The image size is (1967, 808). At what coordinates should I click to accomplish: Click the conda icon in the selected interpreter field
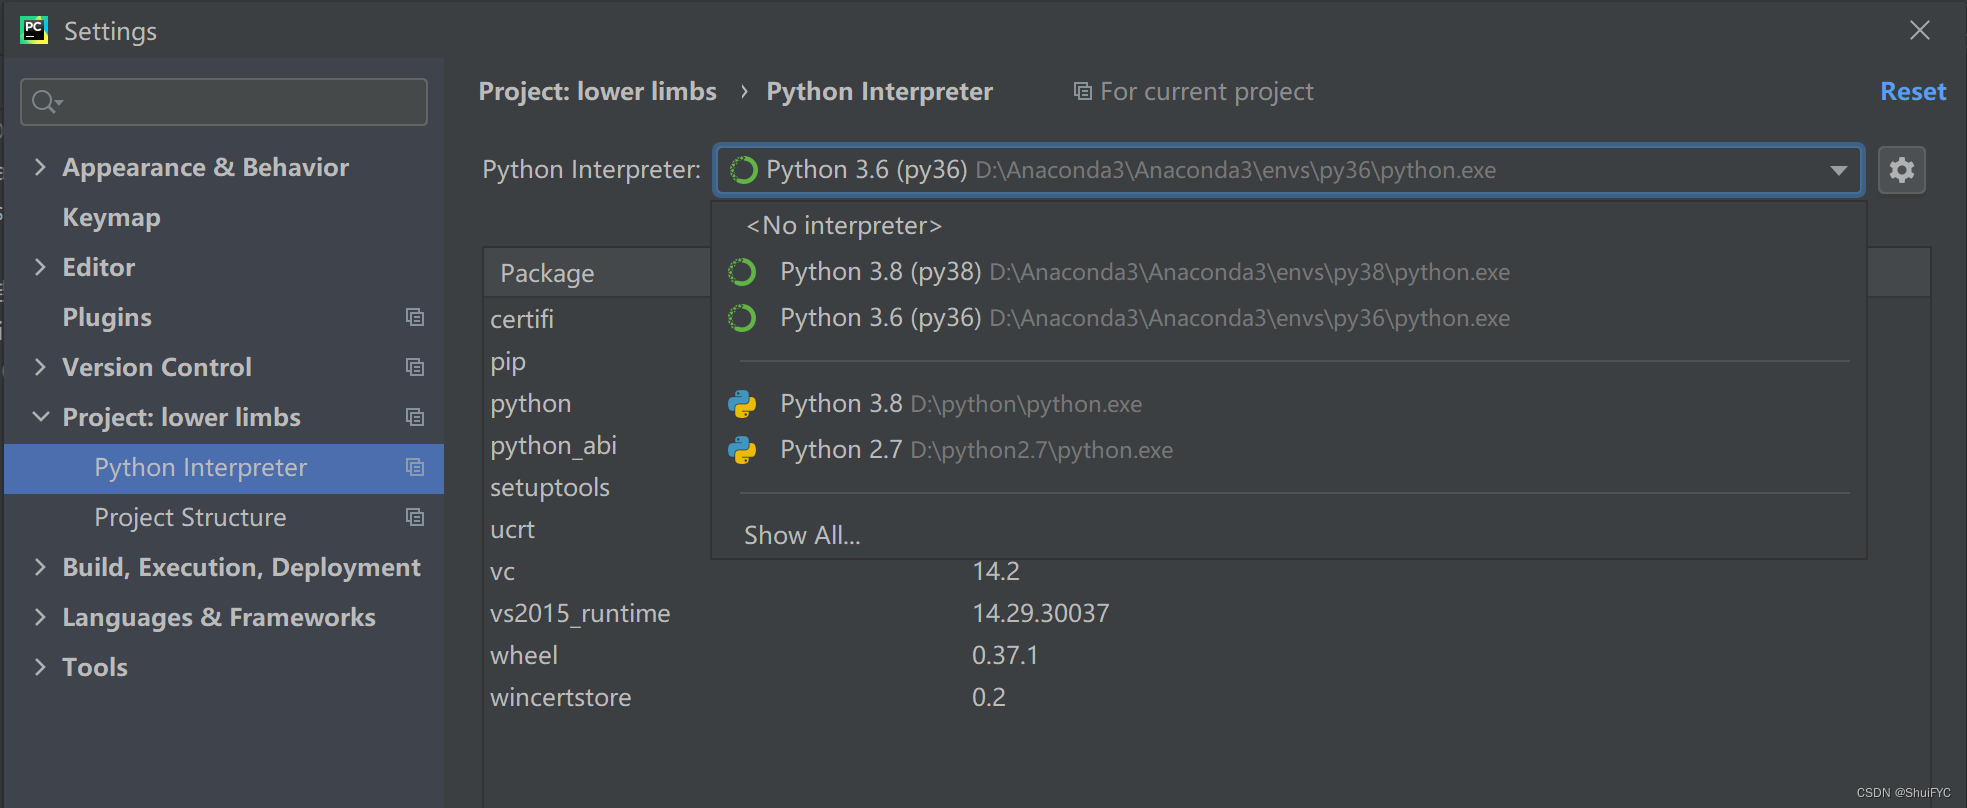pyautogui.click(x=743, y=170)
